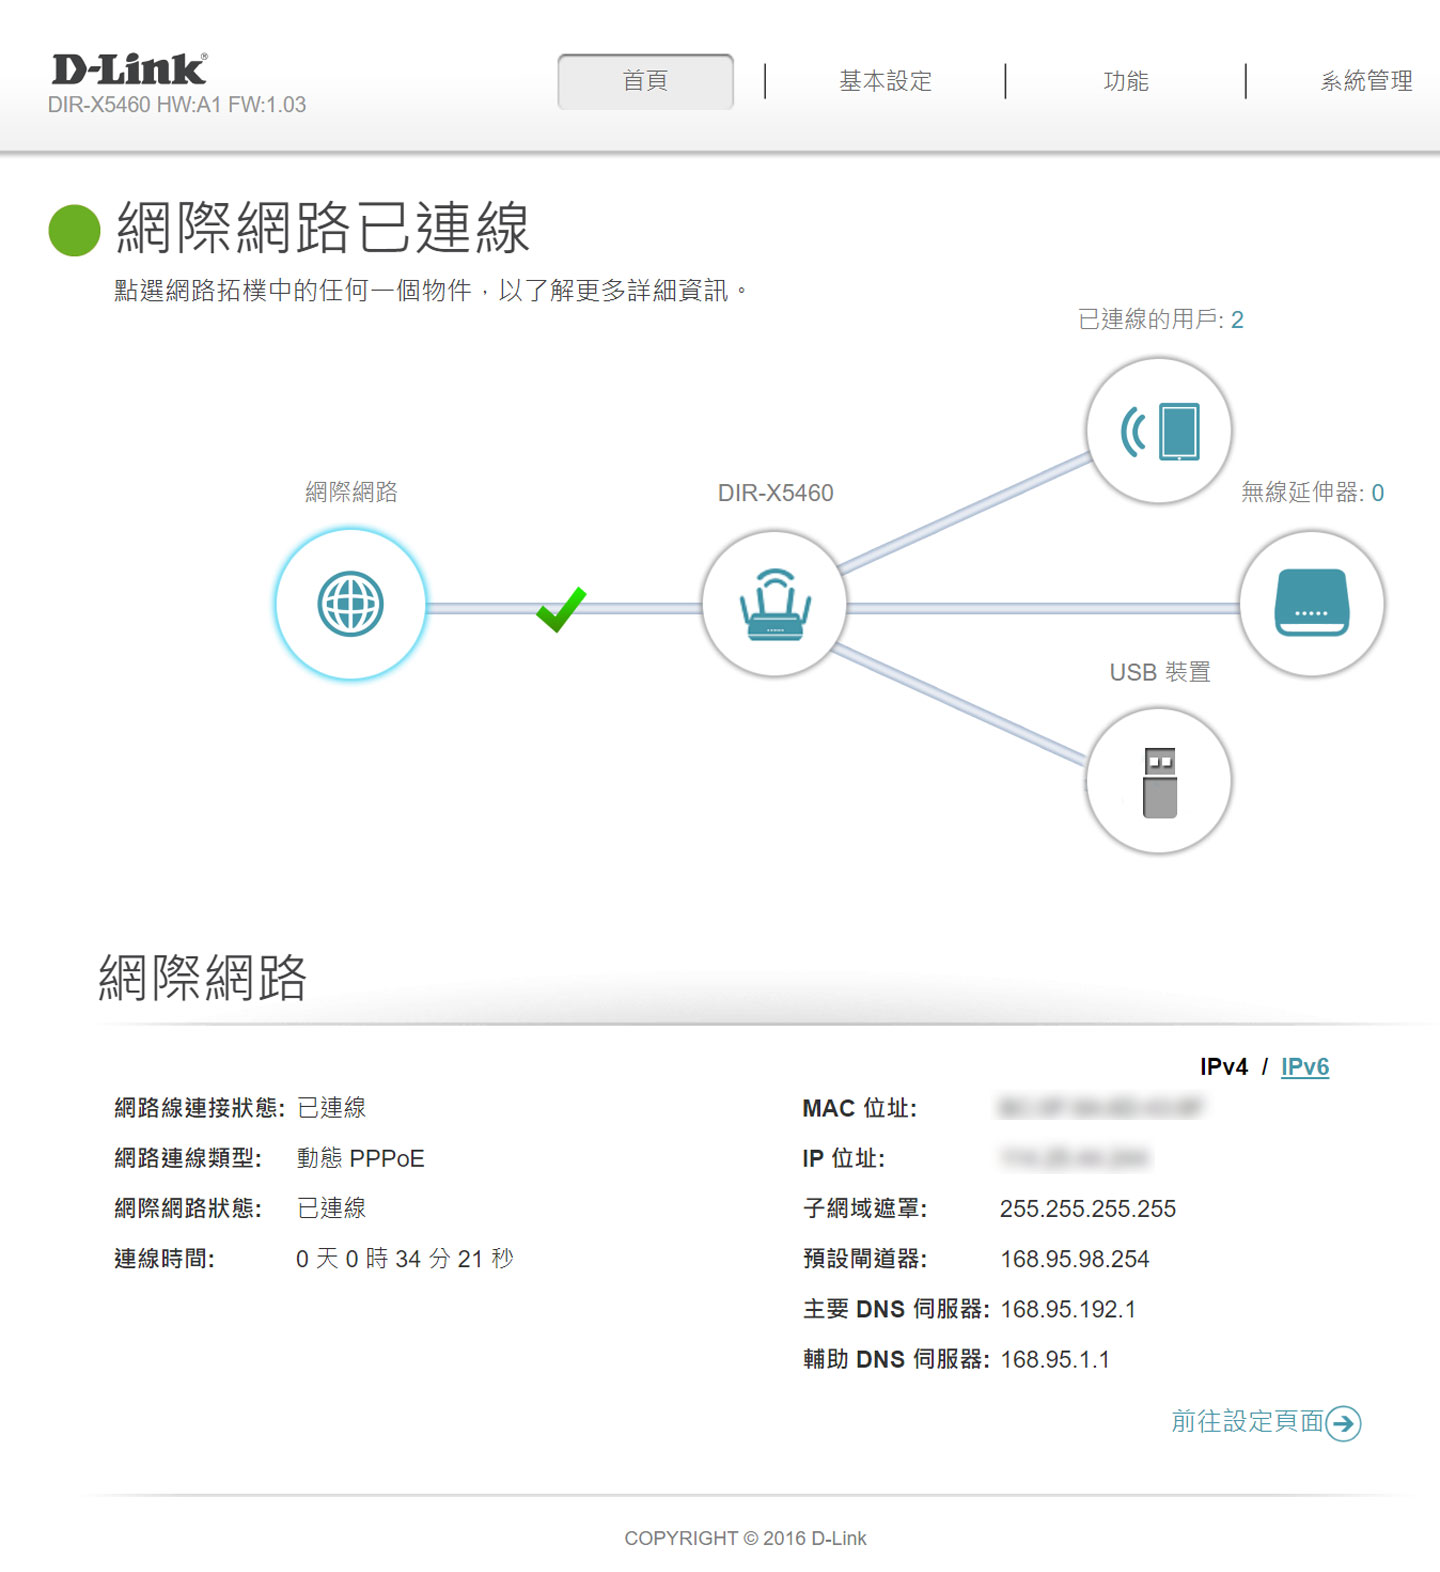Click the green internet status dot

(75, 230)
